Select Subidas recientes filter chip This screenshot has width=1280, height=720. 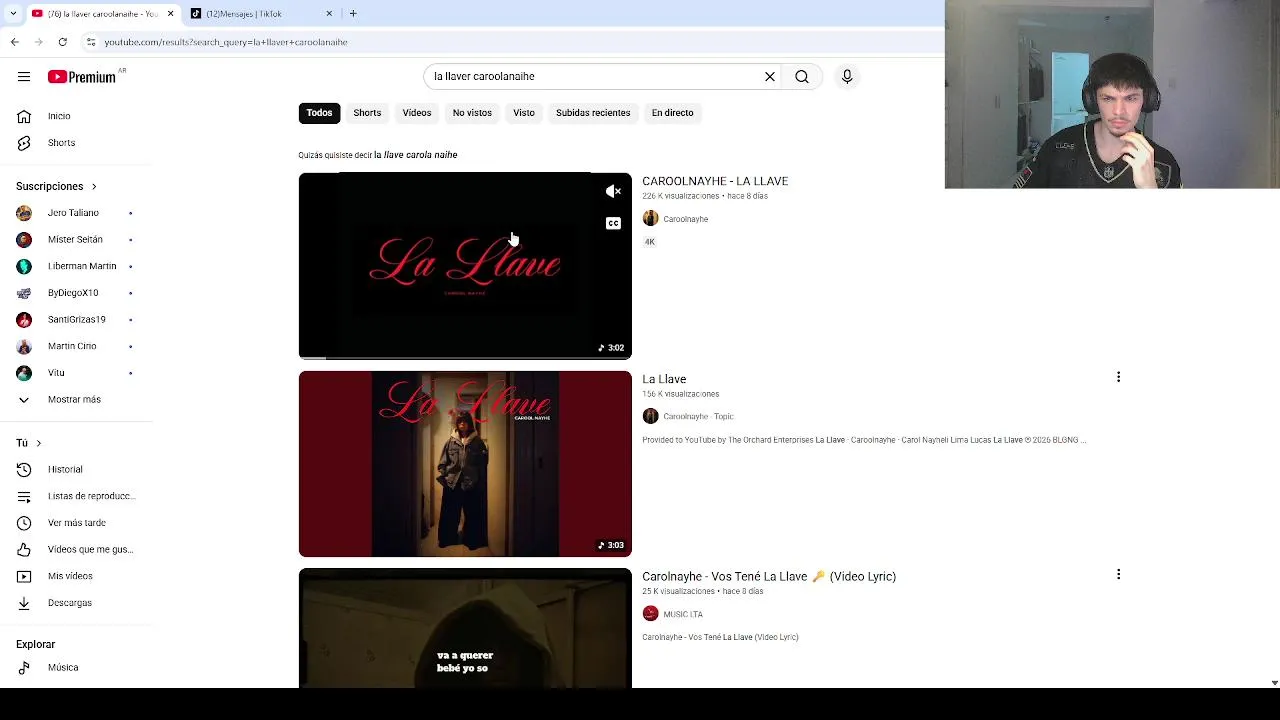pyautogui.click(x=593, y=113)
